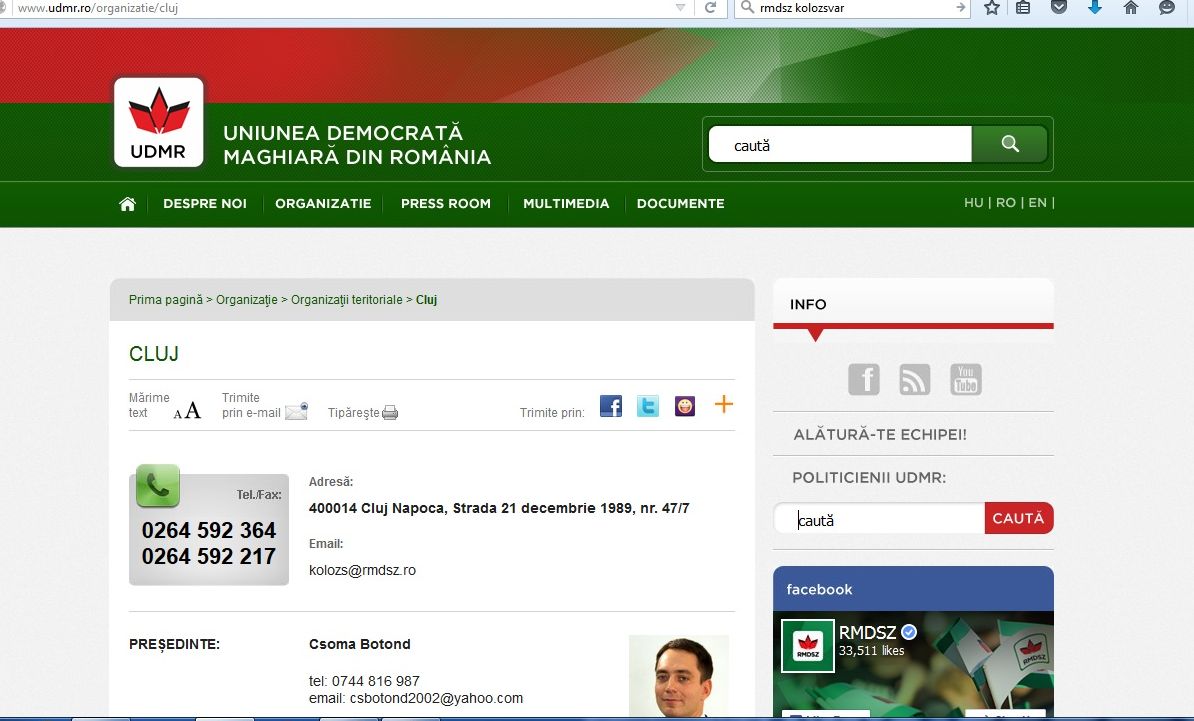Viewport: 1194px width, 721px height.
Task: Click the site search caută field
Action: (840, 145)
